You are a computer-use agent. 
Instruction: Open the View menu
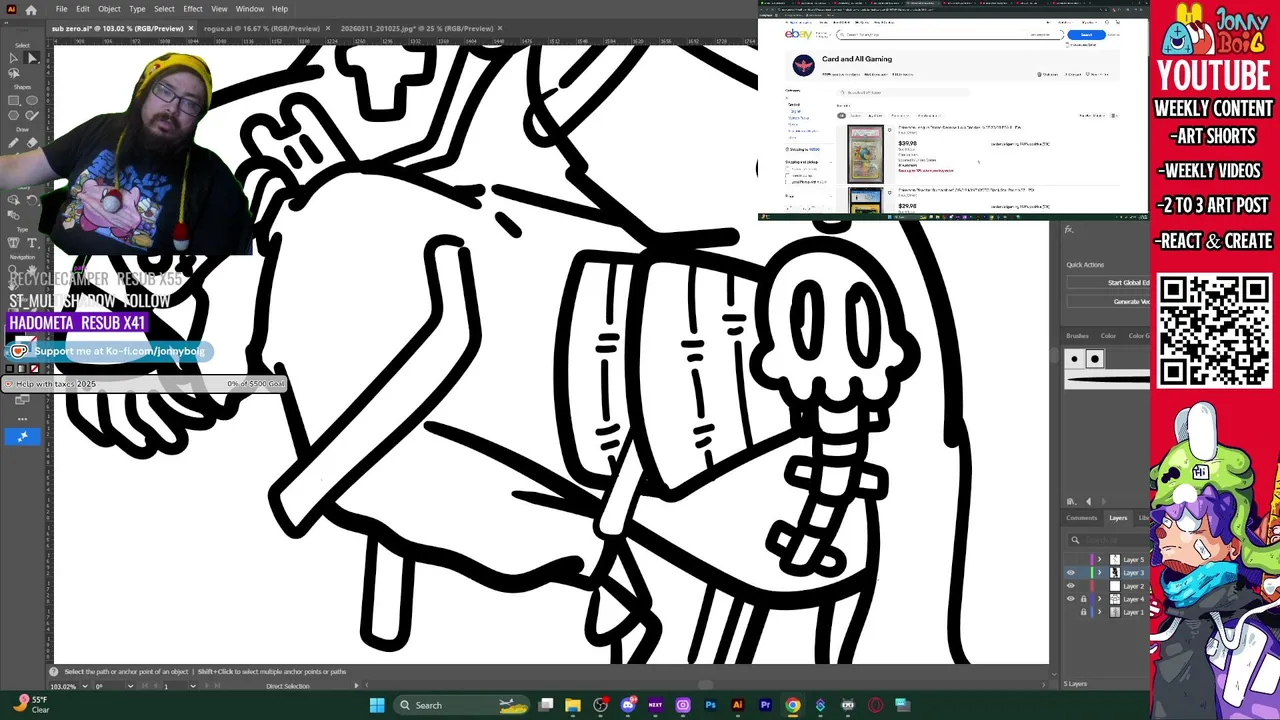pyautogui.click(x=219, y=9)
